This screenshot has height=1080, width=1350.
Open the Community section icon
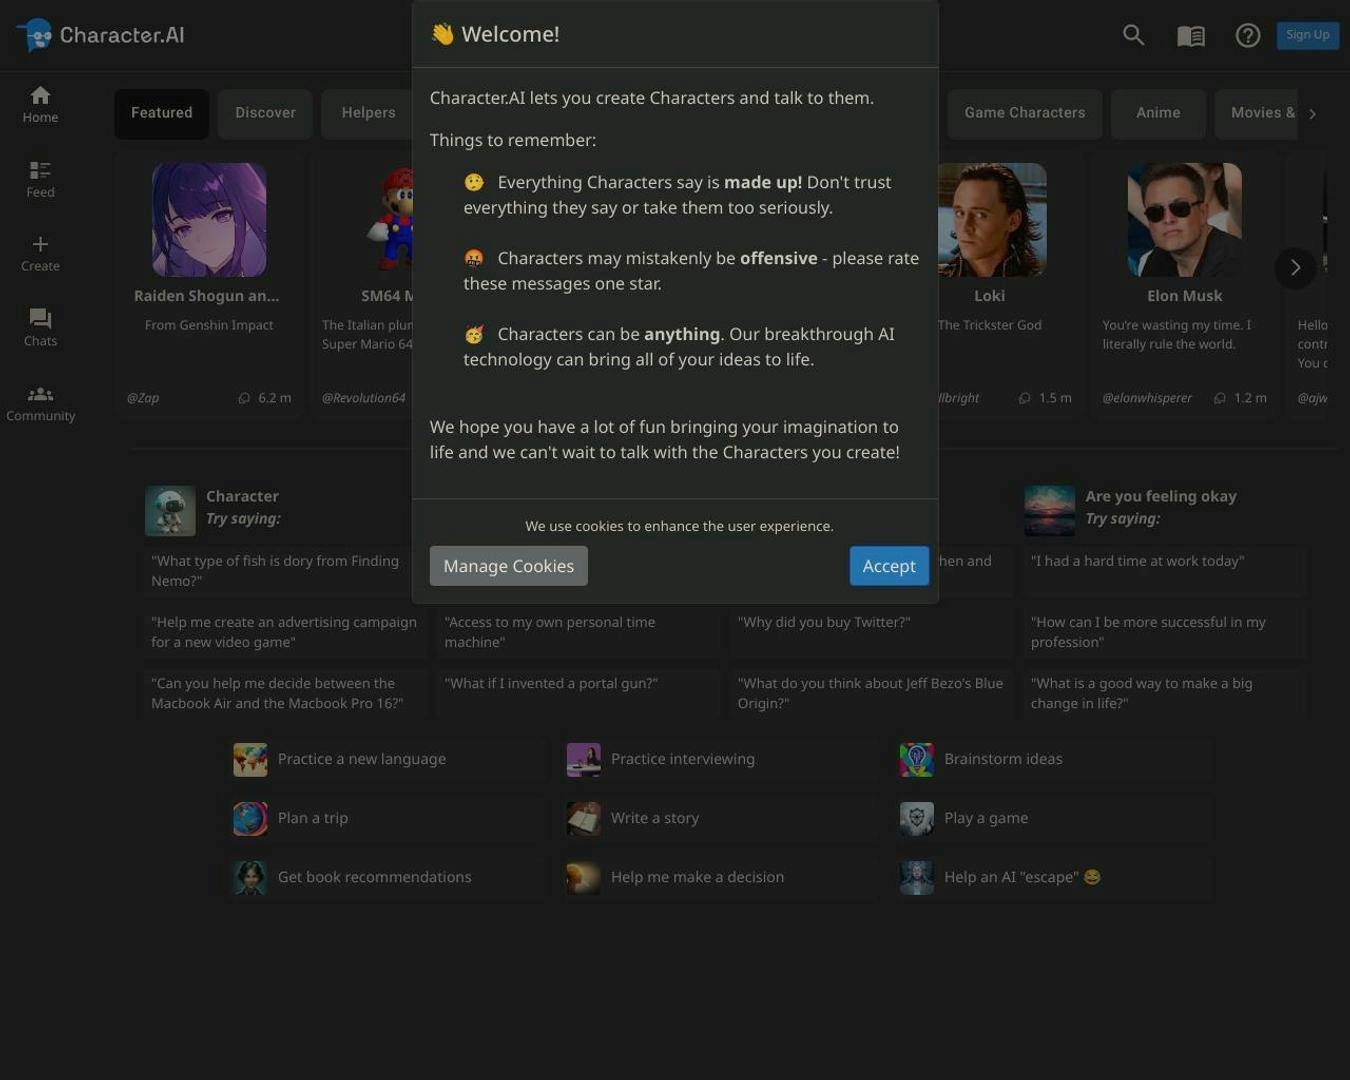tap(40, 402)
